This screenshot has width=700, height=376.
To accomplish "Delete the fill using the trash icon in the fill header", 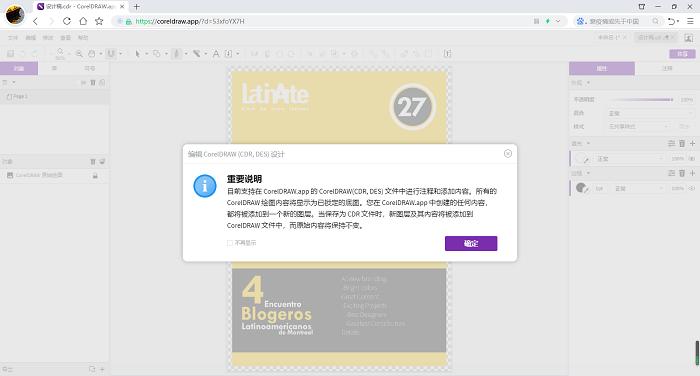I will [682, 143].
